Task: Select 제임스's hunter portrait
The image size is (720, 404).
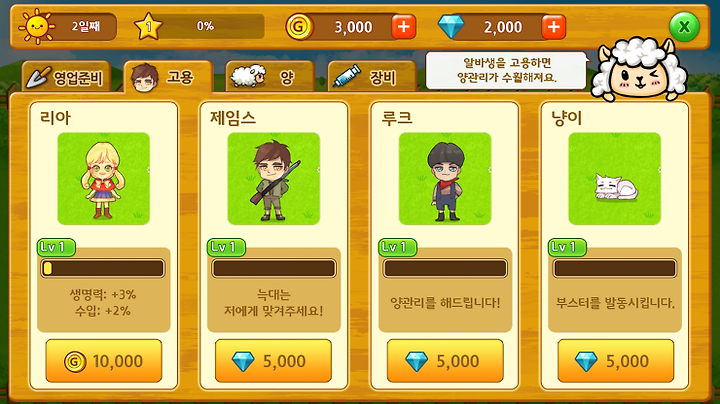Action: [274, 179]
